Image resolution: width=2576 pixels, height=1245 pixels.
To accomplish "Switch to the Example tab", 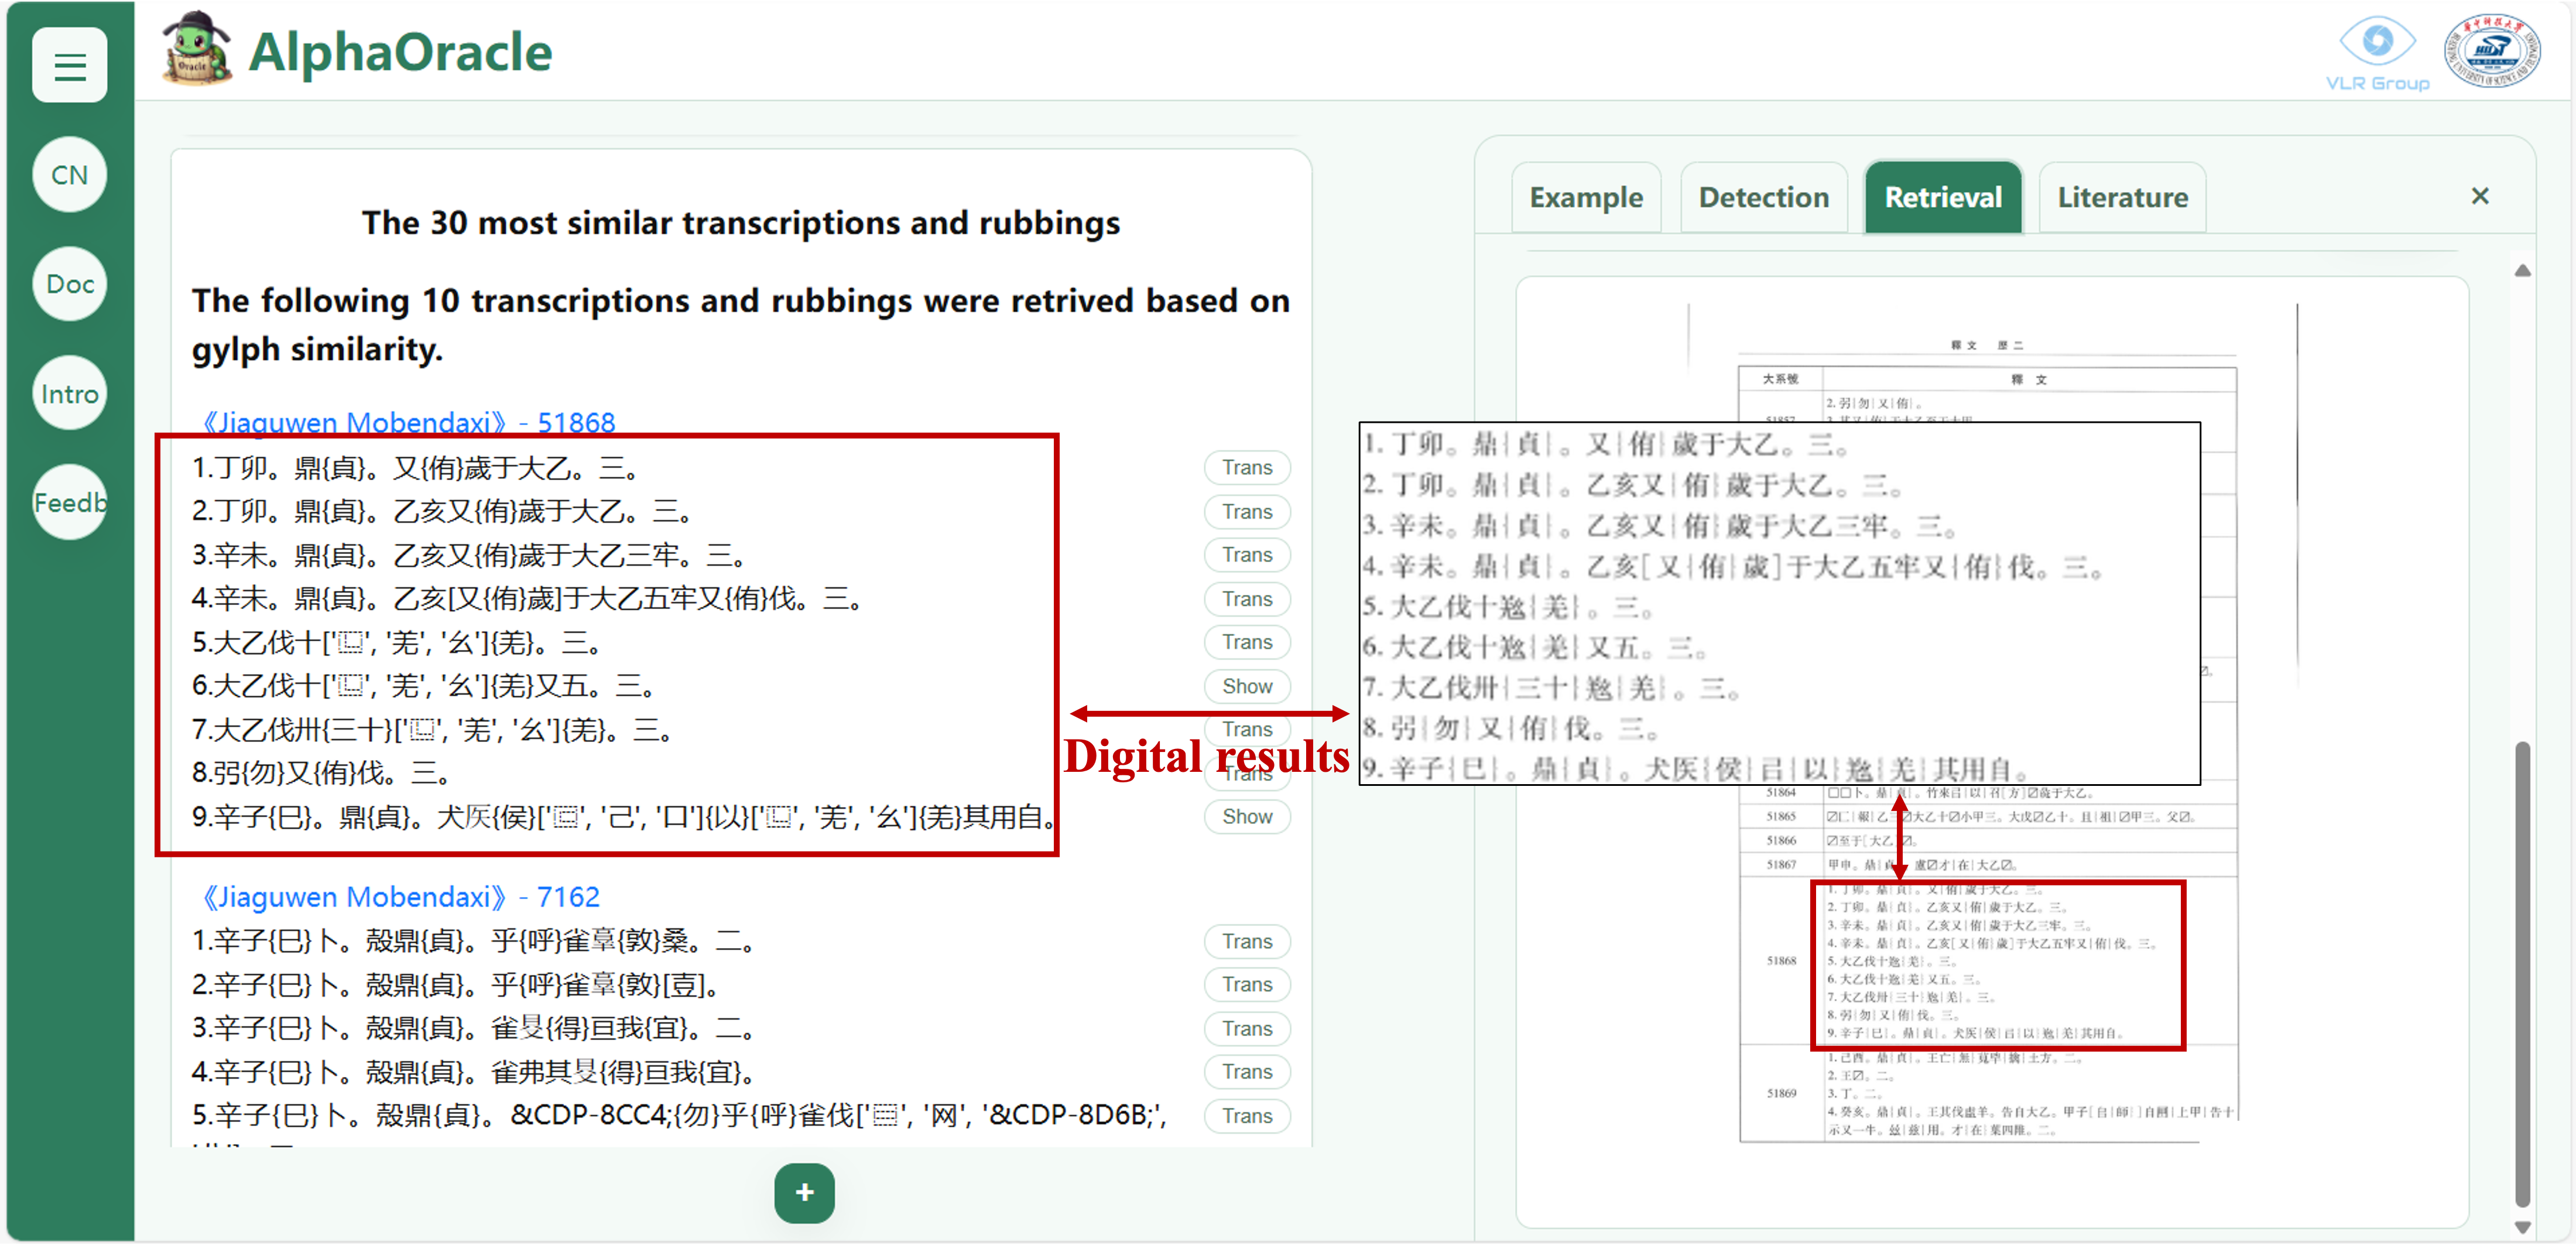I will click(x=1586, y=198).
